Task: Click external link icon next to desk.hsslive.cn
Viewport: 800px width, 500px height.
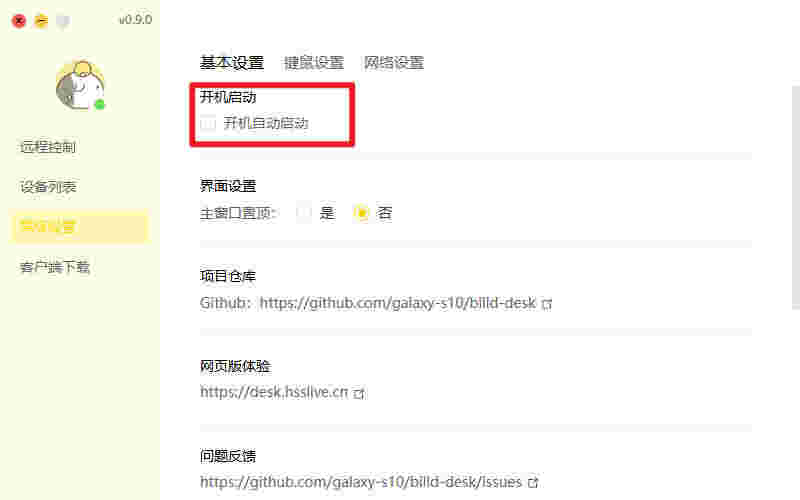Action: click(x=359, y=393)
